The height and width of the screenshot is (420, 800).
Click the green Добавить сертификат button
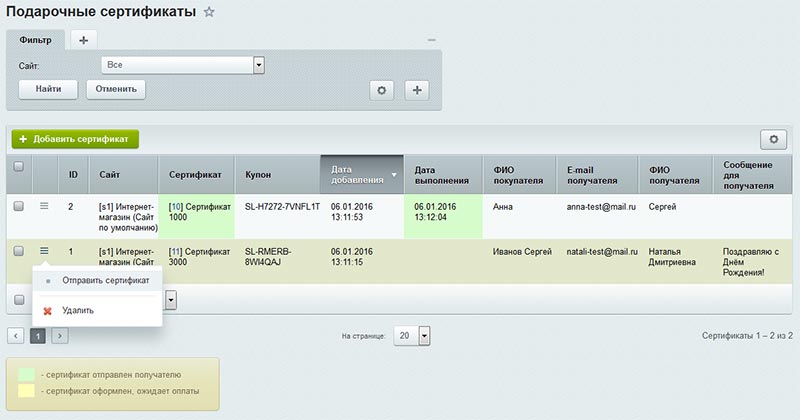(x=75, y=139)
